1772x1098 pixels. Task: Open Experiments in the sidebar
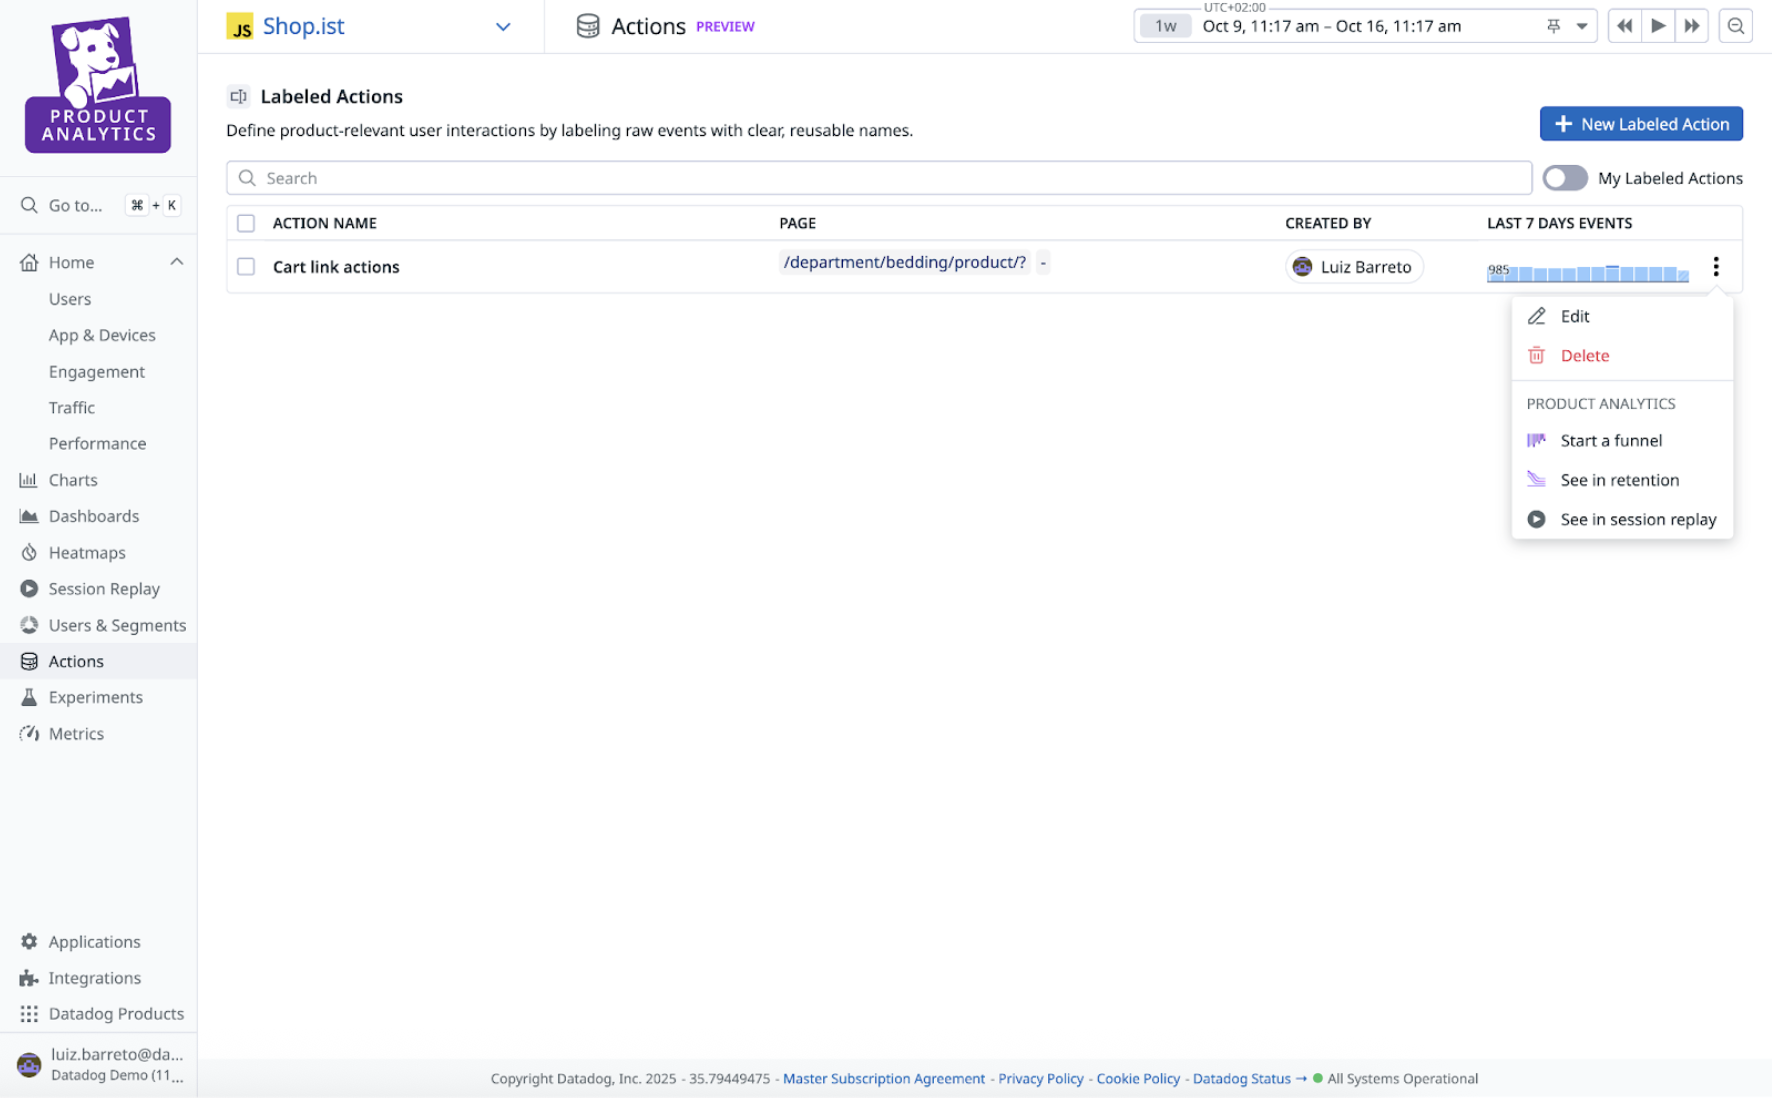pyautogui.click(x=95, y=697)
